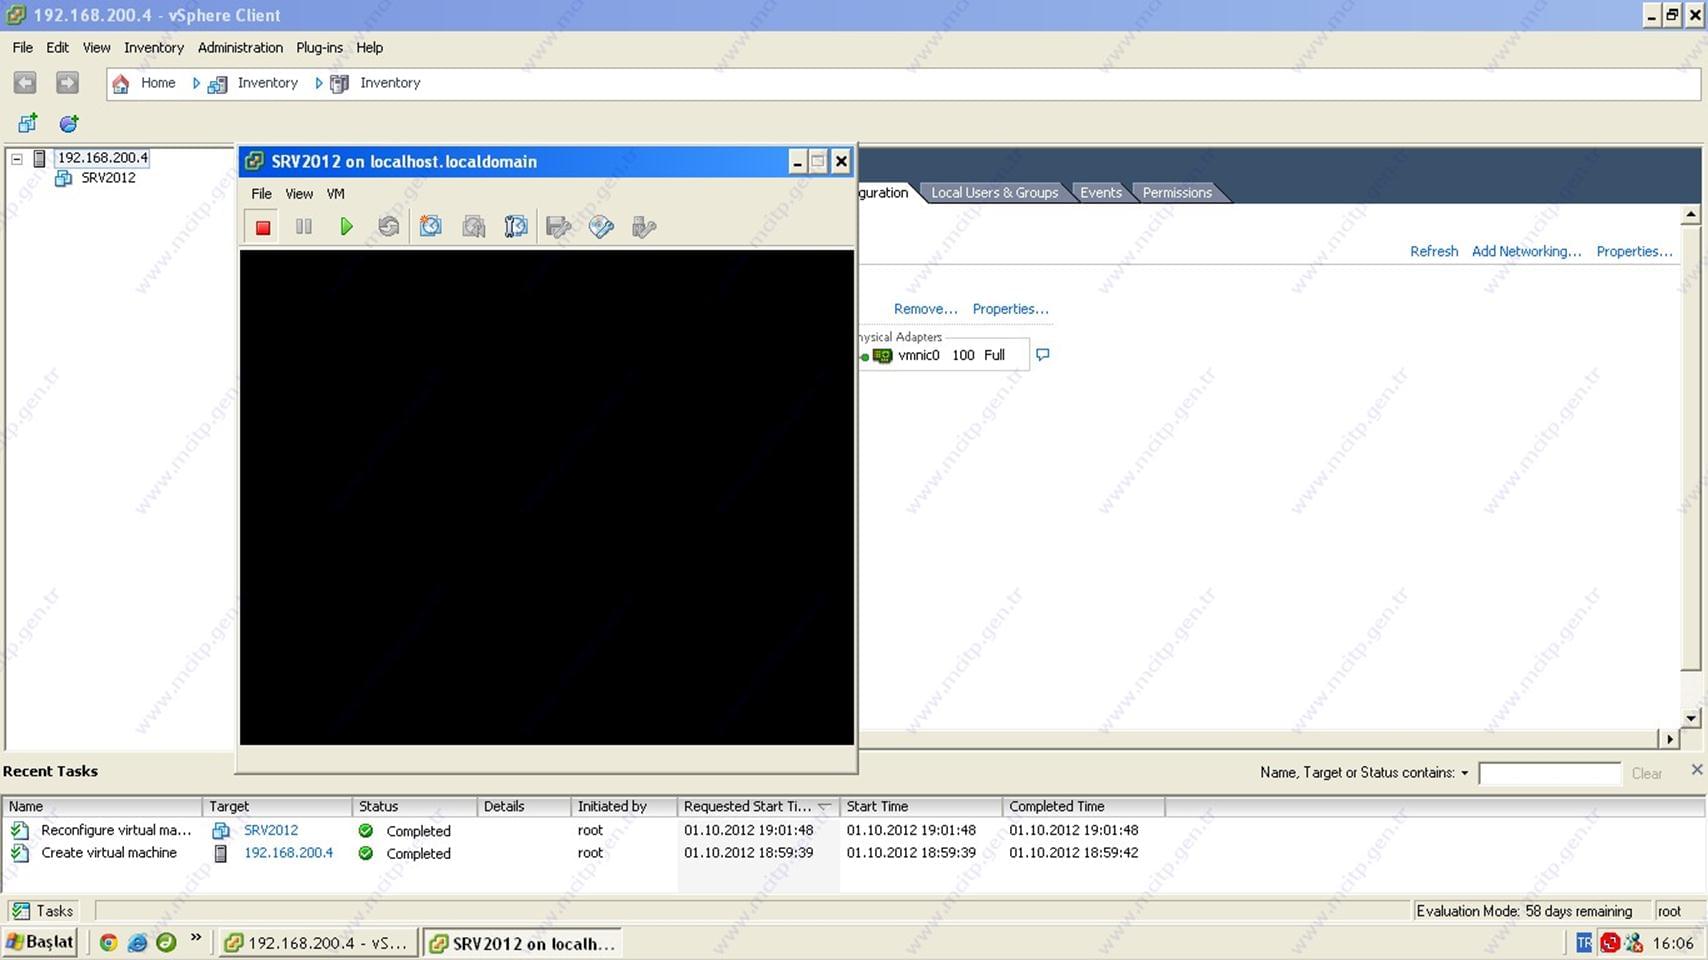Click the black VM console screen

[547, 497]
